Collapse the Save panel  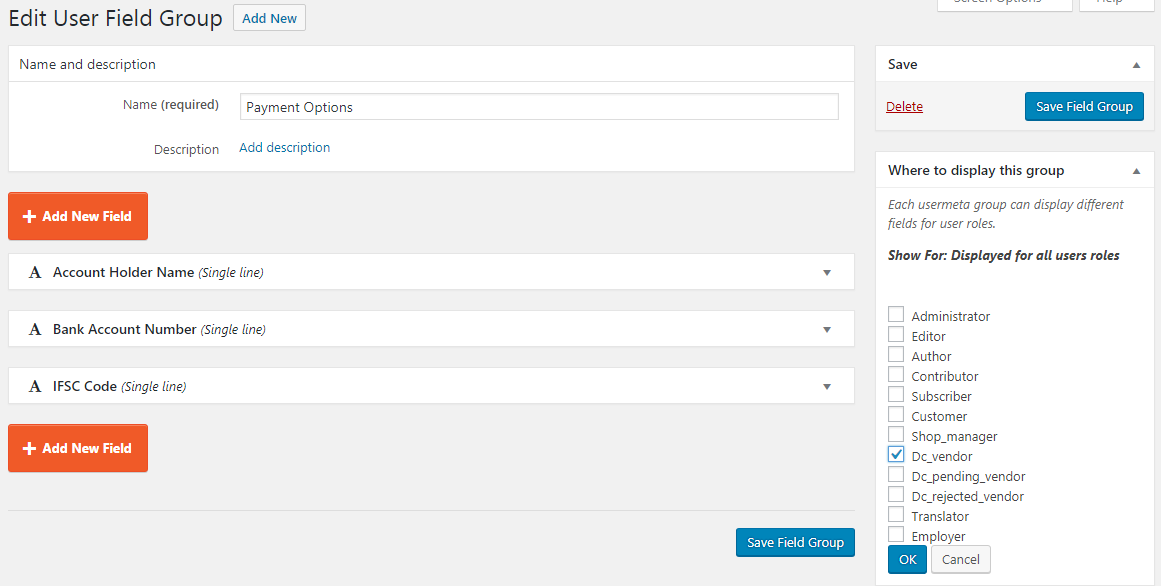(1136, 65)
